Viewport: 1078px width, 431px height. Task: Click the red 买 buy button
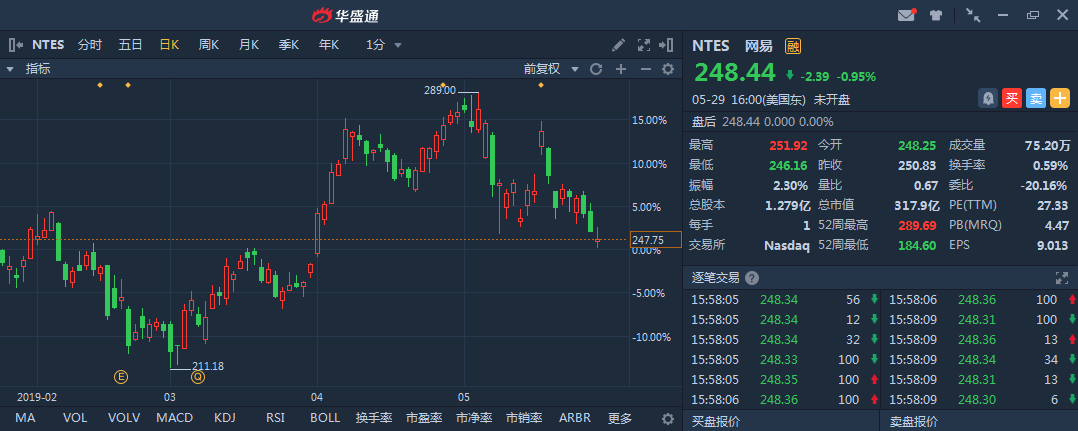point(1012,98)
